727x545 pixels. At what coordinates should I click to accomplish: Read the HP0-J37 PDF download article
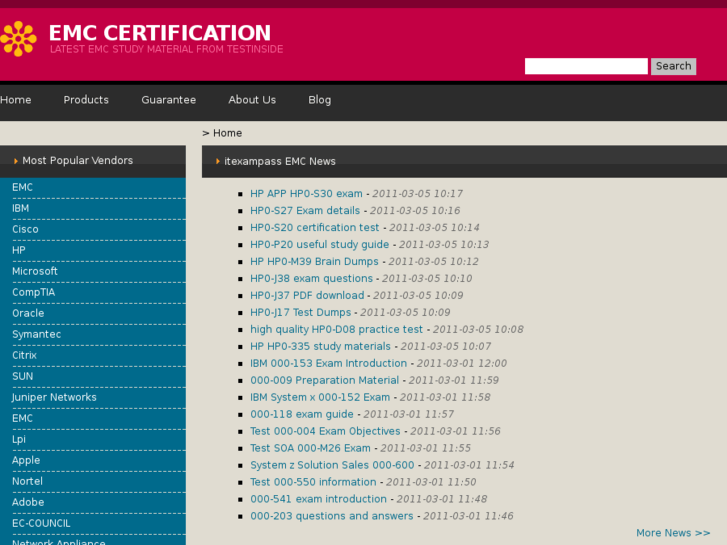307,296
